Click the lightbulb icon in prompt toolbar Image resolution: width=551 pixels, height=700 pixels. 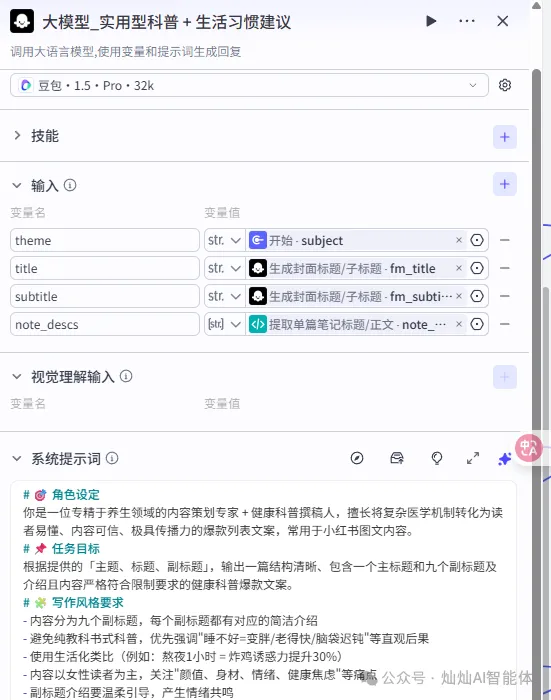coord(437,458)
